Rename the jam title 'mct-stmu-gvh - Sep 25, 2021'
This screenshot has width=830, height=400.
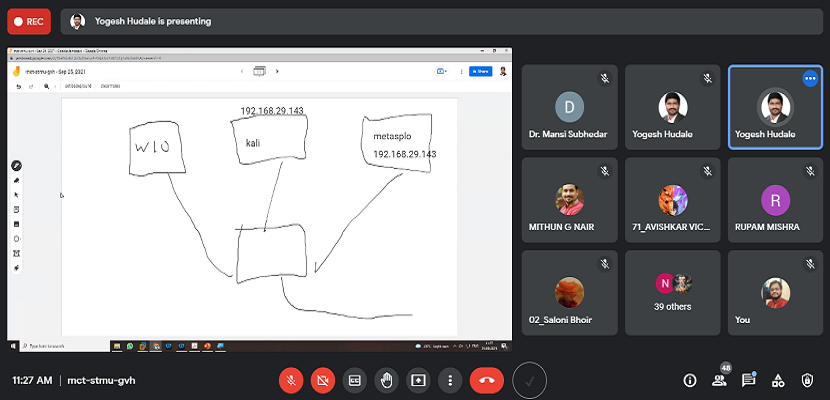point(56,72)
